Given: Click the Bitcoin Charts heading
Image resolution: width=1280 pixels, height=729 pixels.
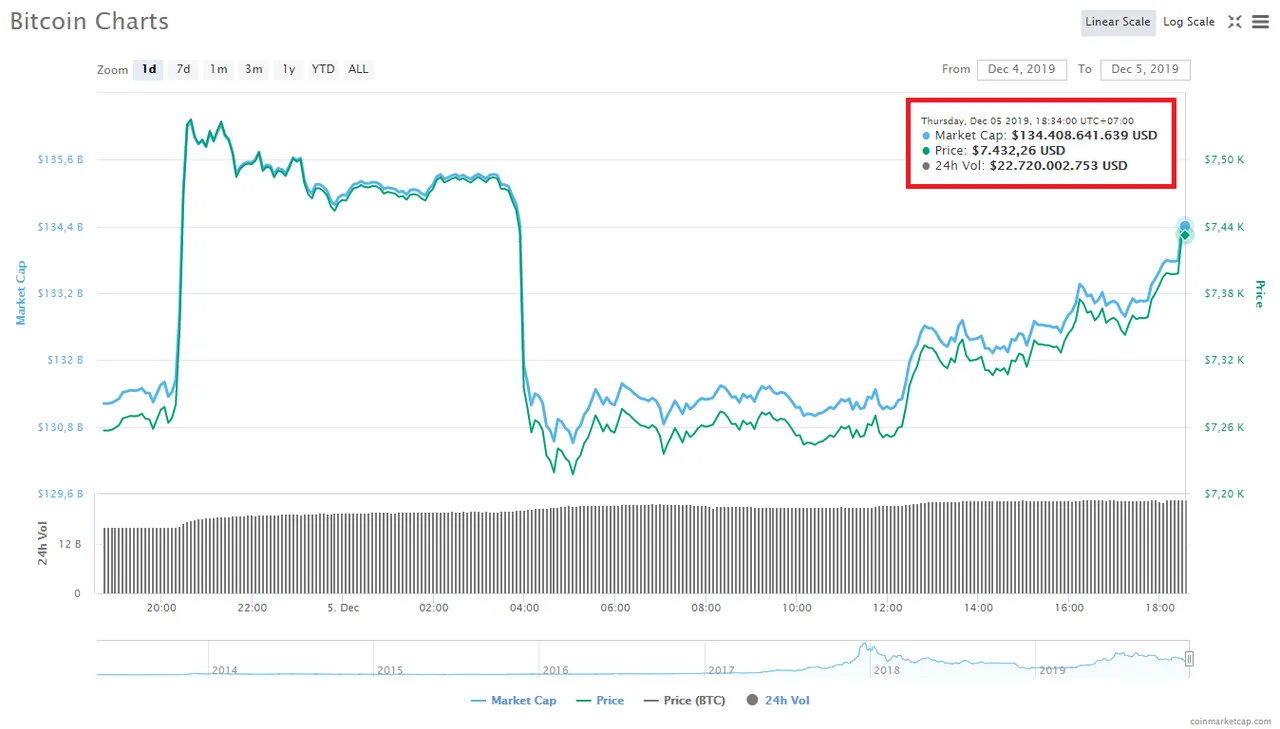Looking at the screenshot, I should click(89, 21).
